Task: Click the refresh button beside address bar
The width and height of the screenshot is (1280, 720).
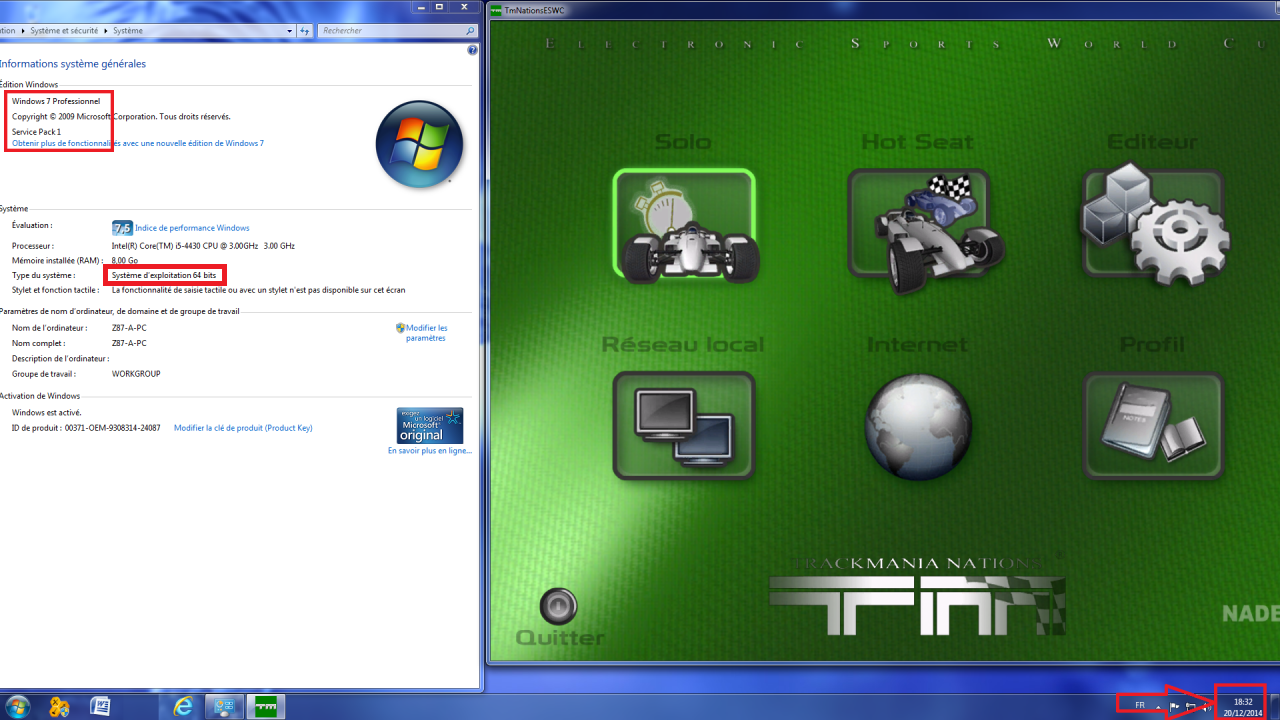Action: 303,31
